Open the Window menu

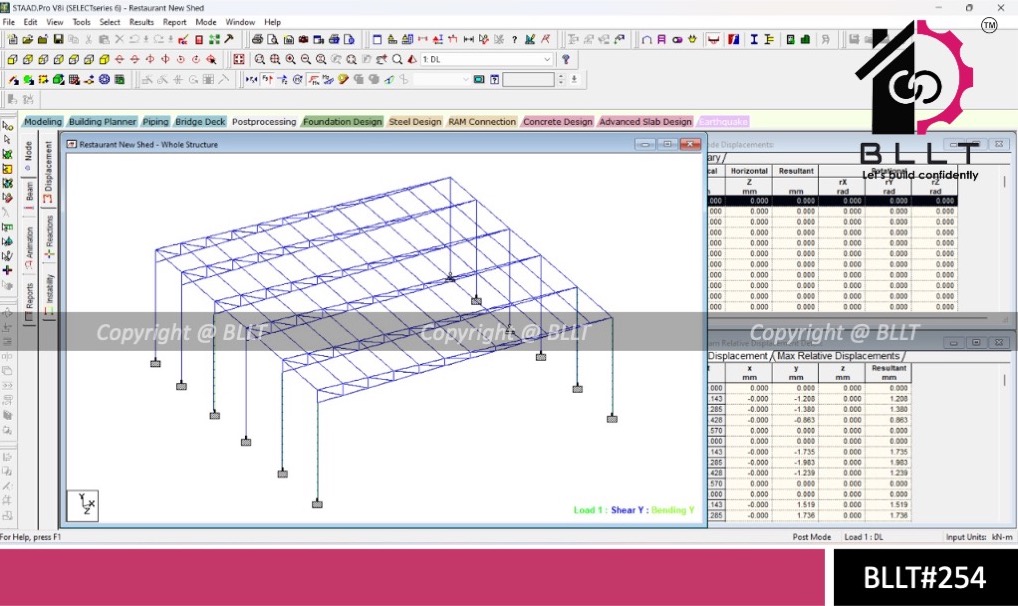[240, 22]
